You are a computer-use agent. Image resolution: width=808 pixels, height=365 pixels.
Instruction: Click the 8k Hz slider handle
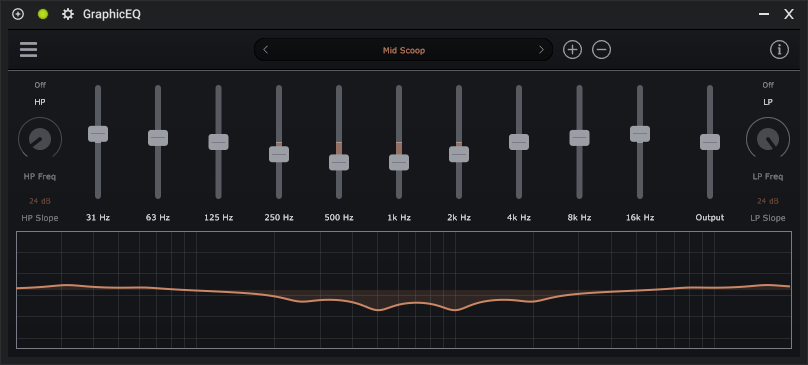pos(579,138)
